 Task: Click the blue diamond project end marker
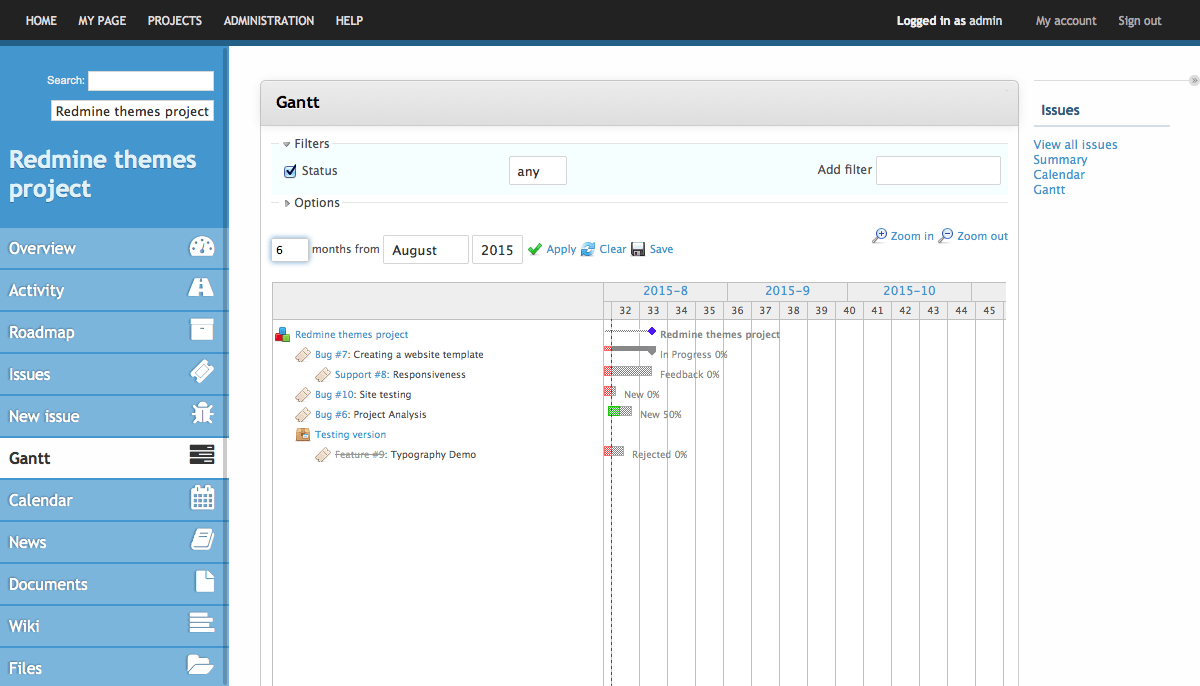pos(652,331)
